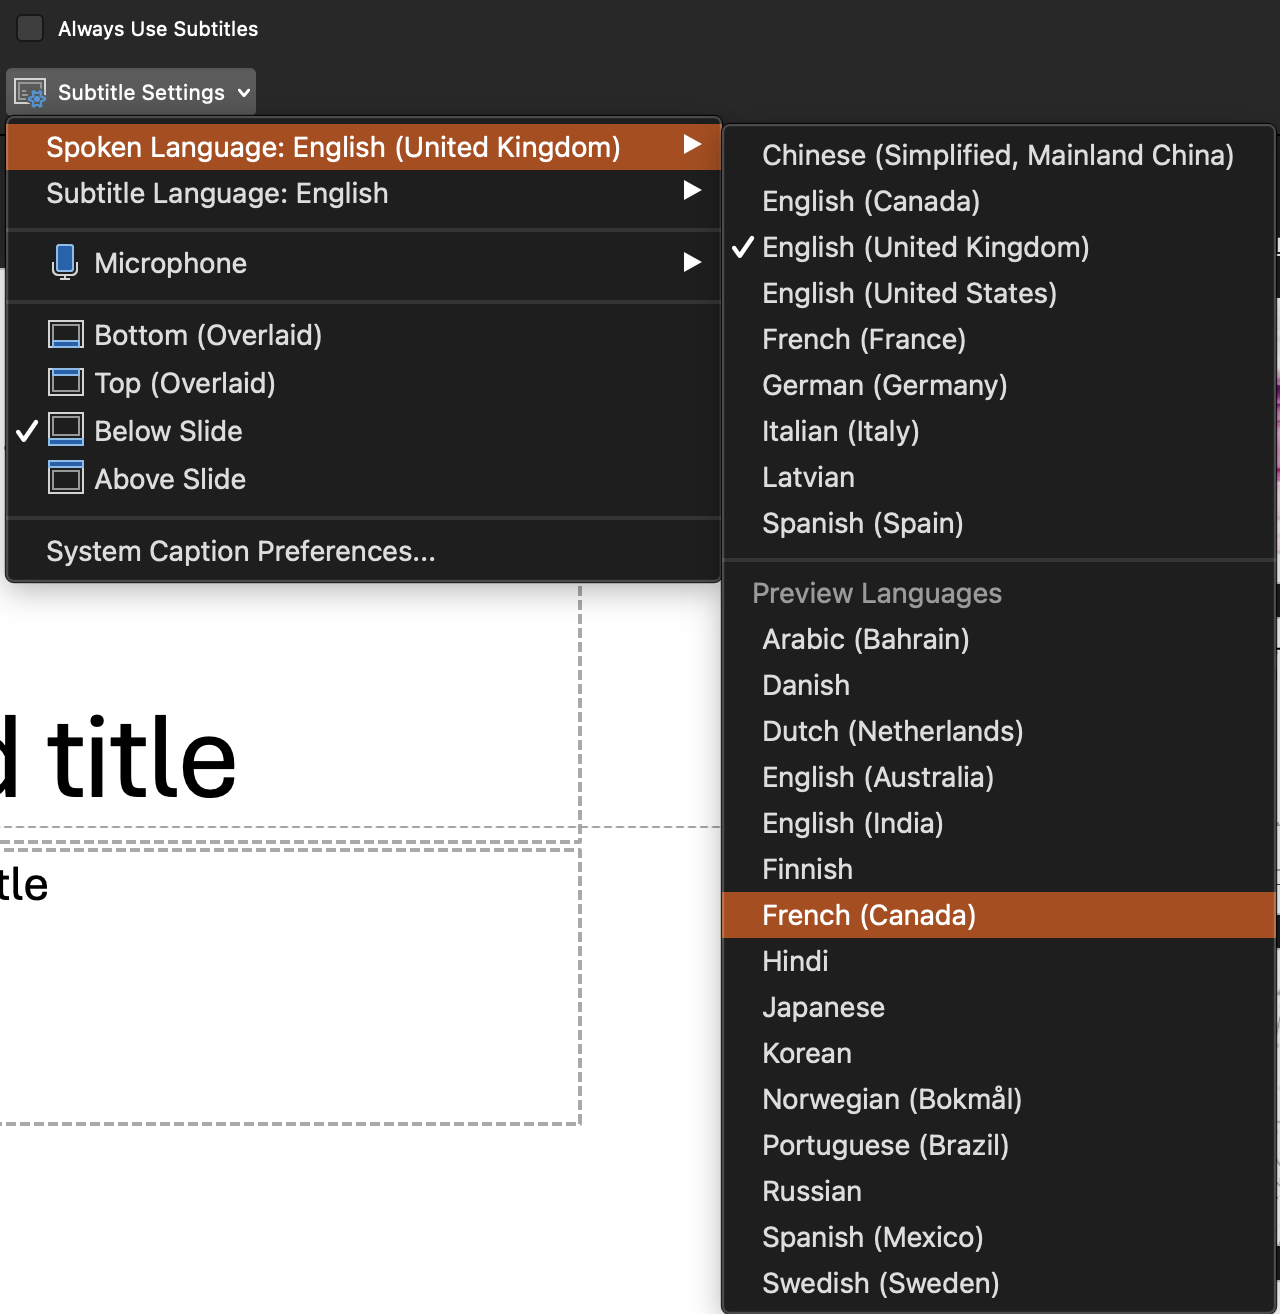Open the Subtitle Language: English submenu

[x=364, y=193]
